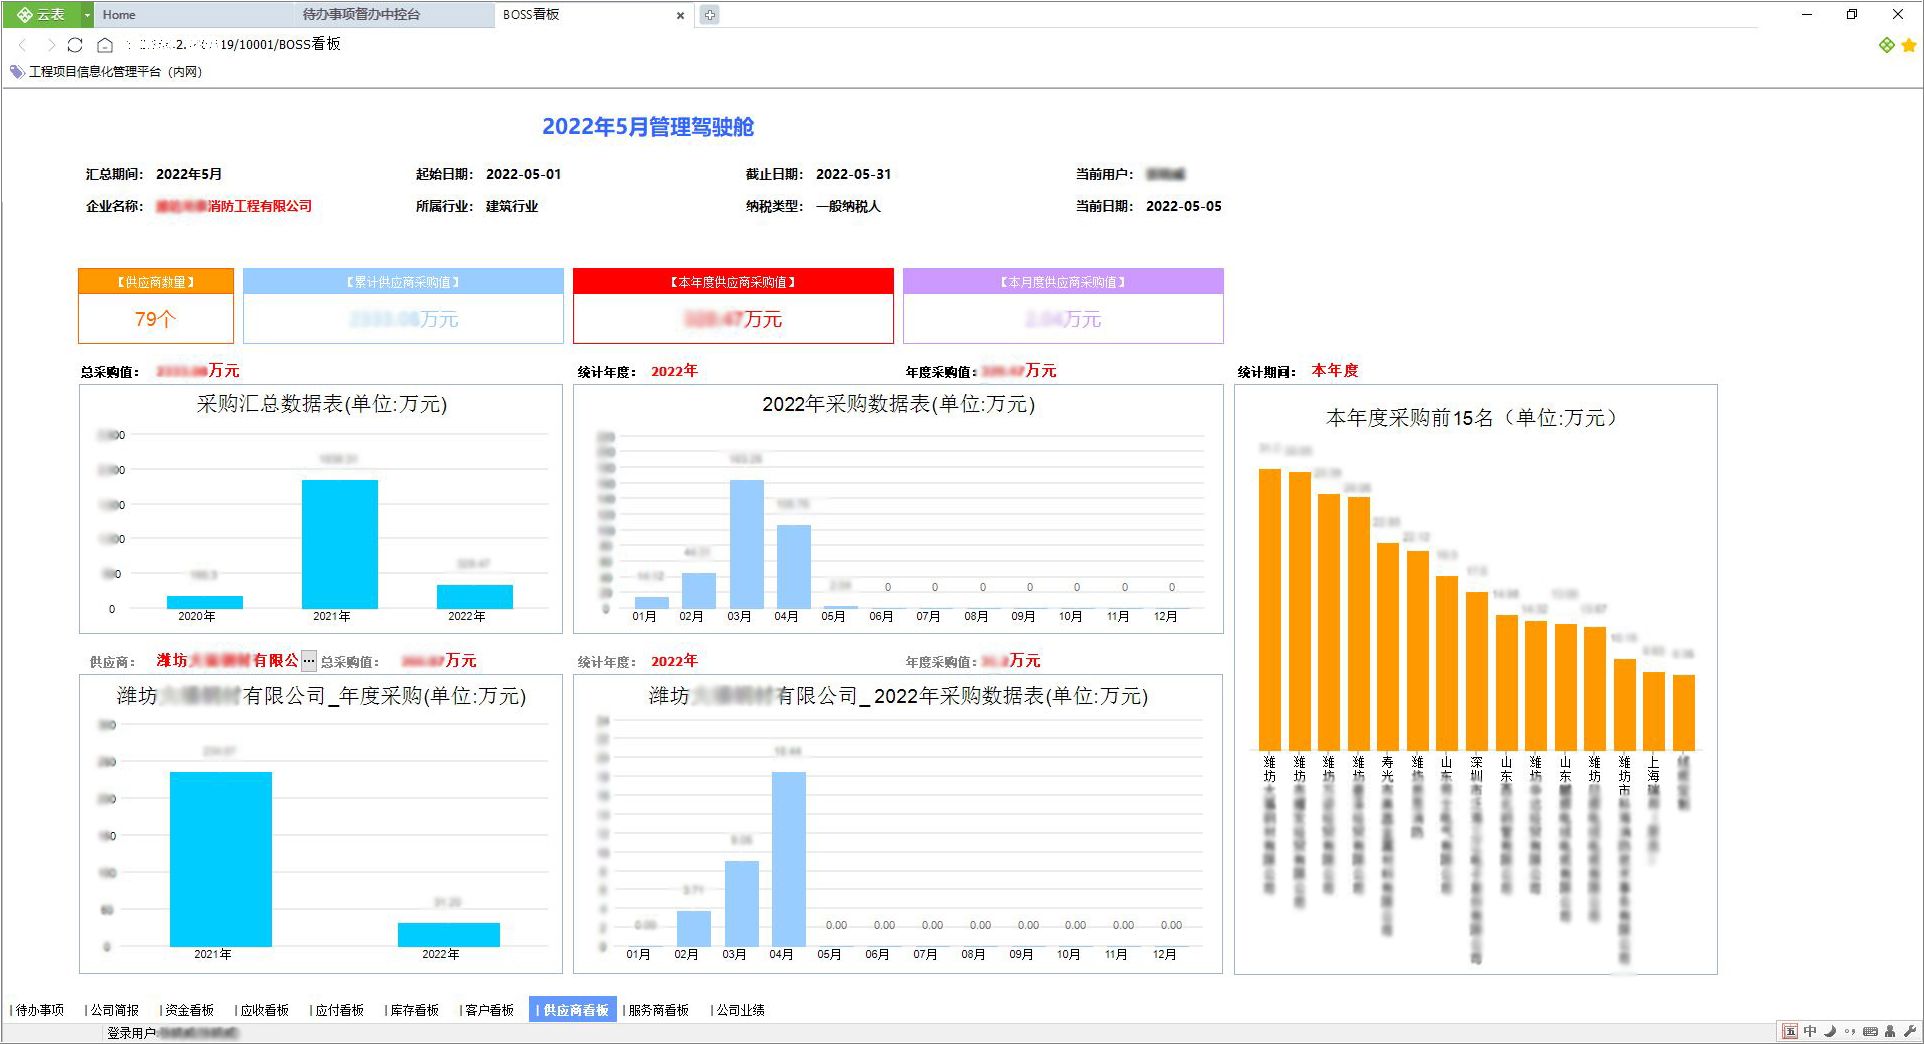1924x1044 pixels.
Task: Click the home icon in the browser toolbar
Action: 104,45
